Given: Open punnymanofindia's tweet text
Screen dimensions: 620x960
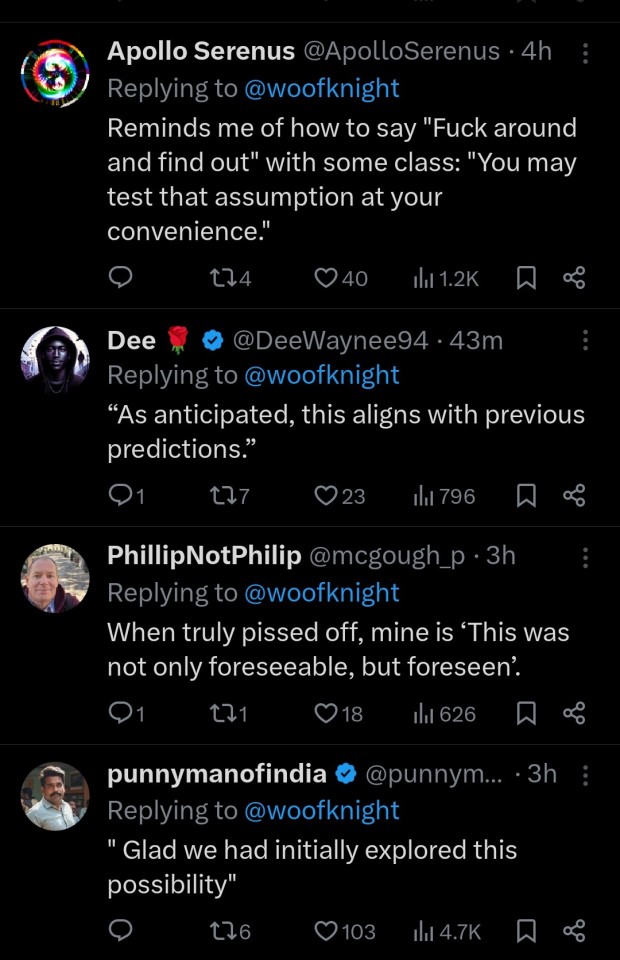Looking at the screenshot, I should (x=312, y=868).
